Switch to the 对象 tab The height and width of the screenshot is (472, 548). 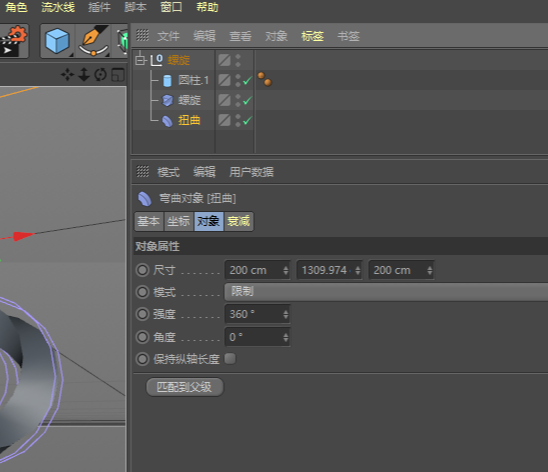209,221
